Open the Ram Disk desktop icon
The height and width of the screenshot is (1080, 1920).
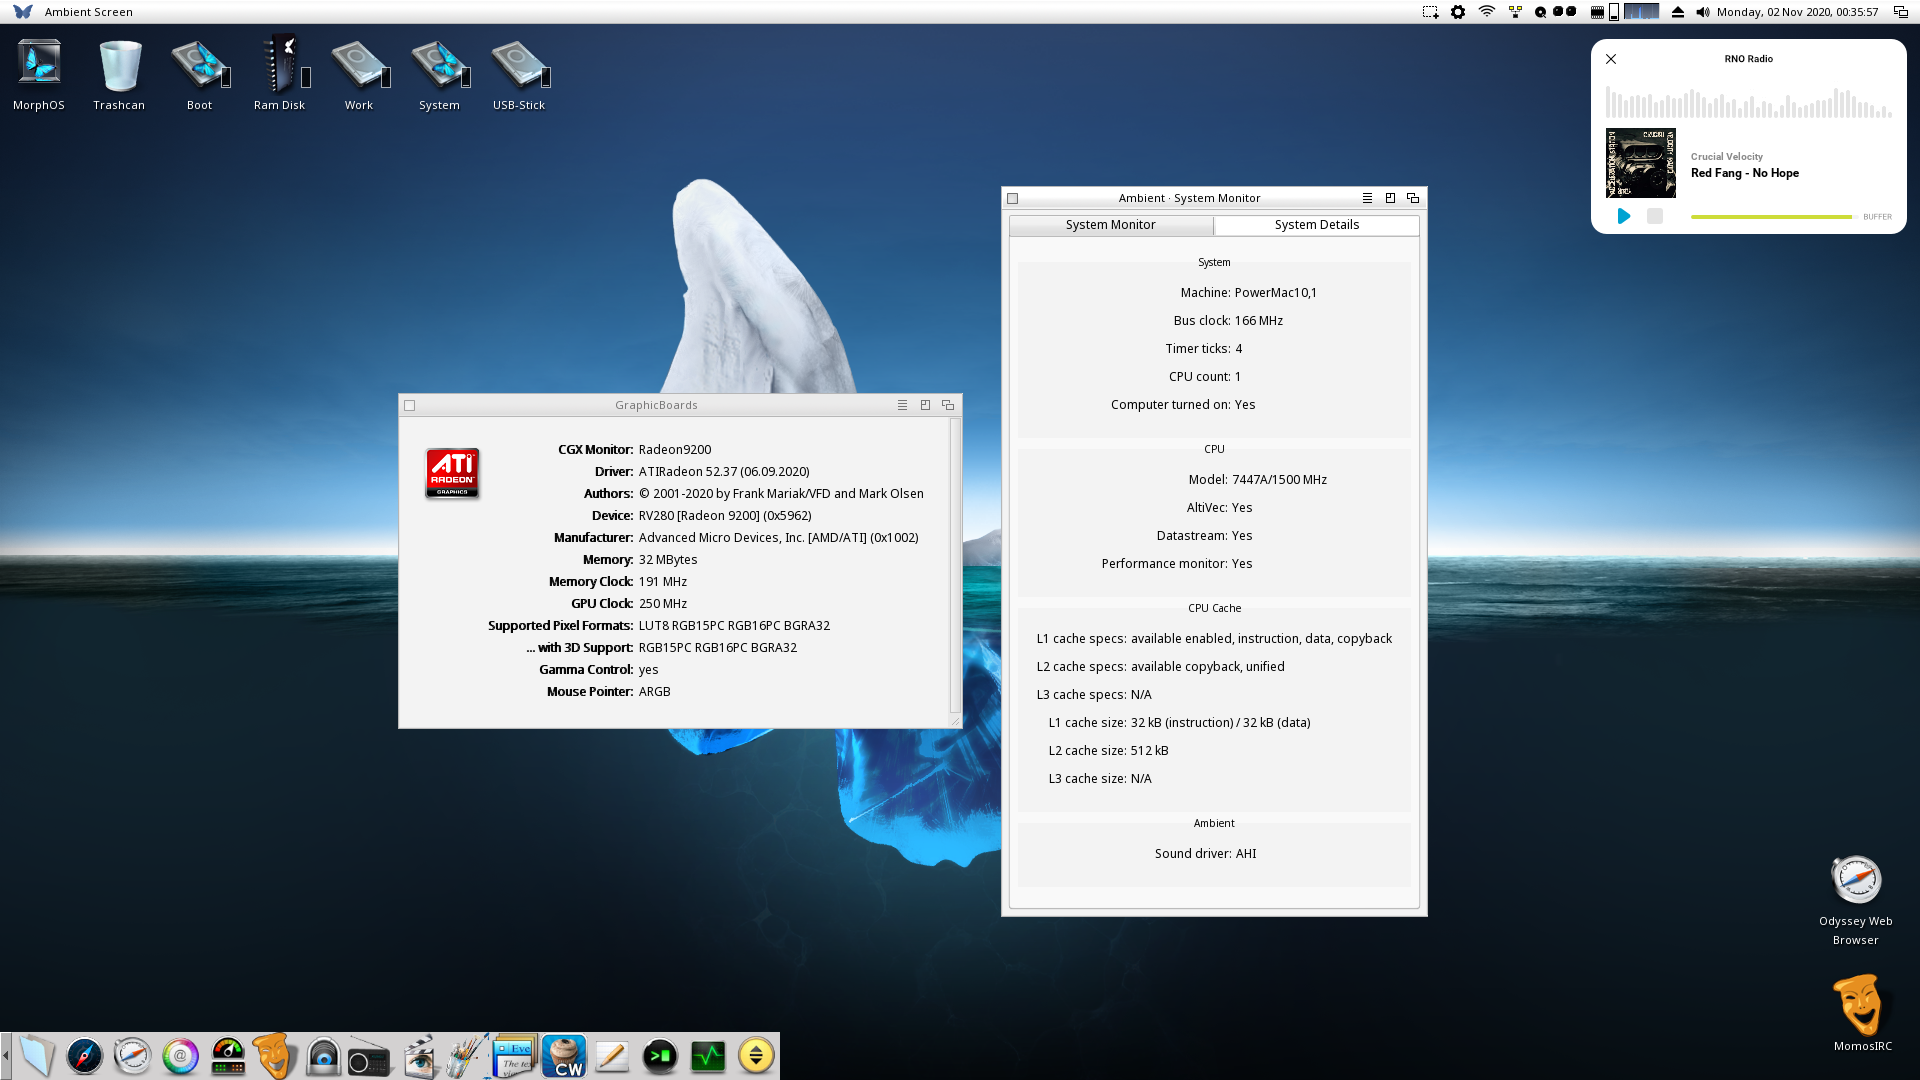pyautogui.click(x=279, y=67)
